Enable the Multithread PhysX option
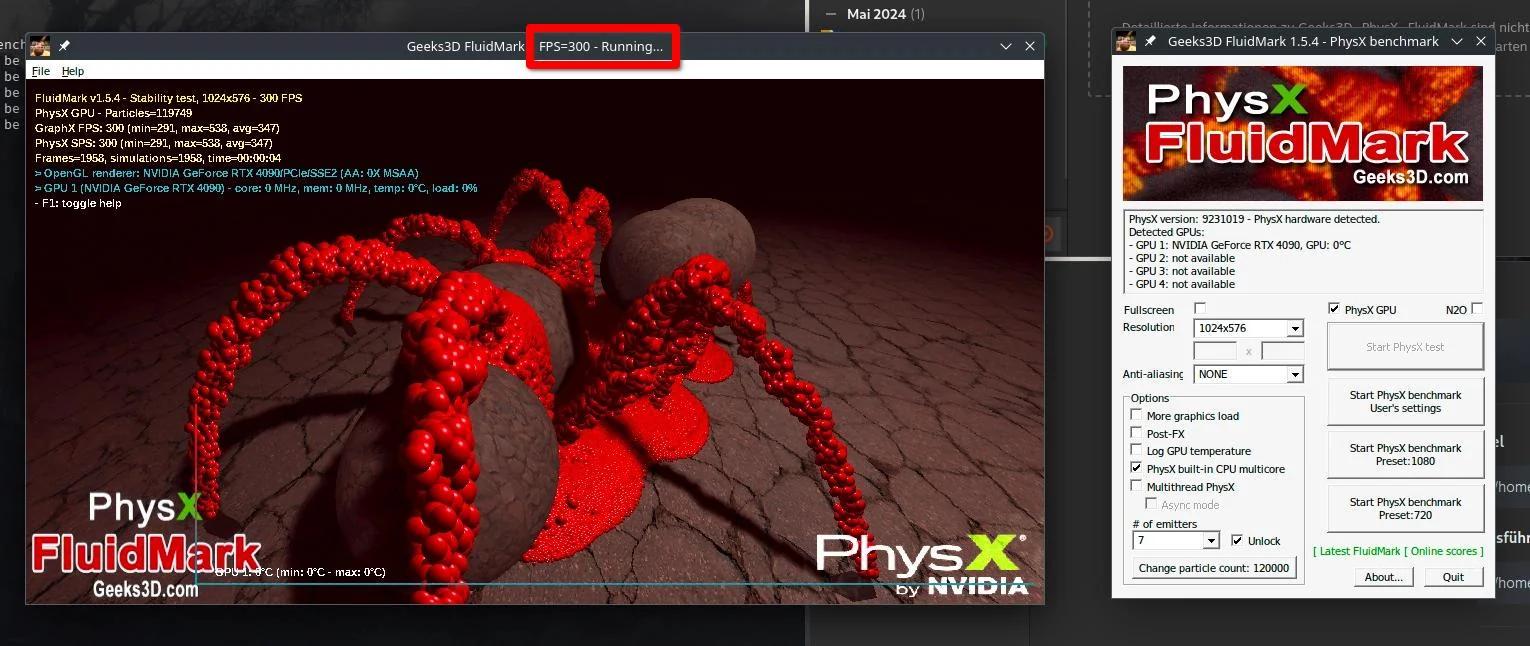The height and width of the screenshot is (646, 1530). pos(1136,486)
